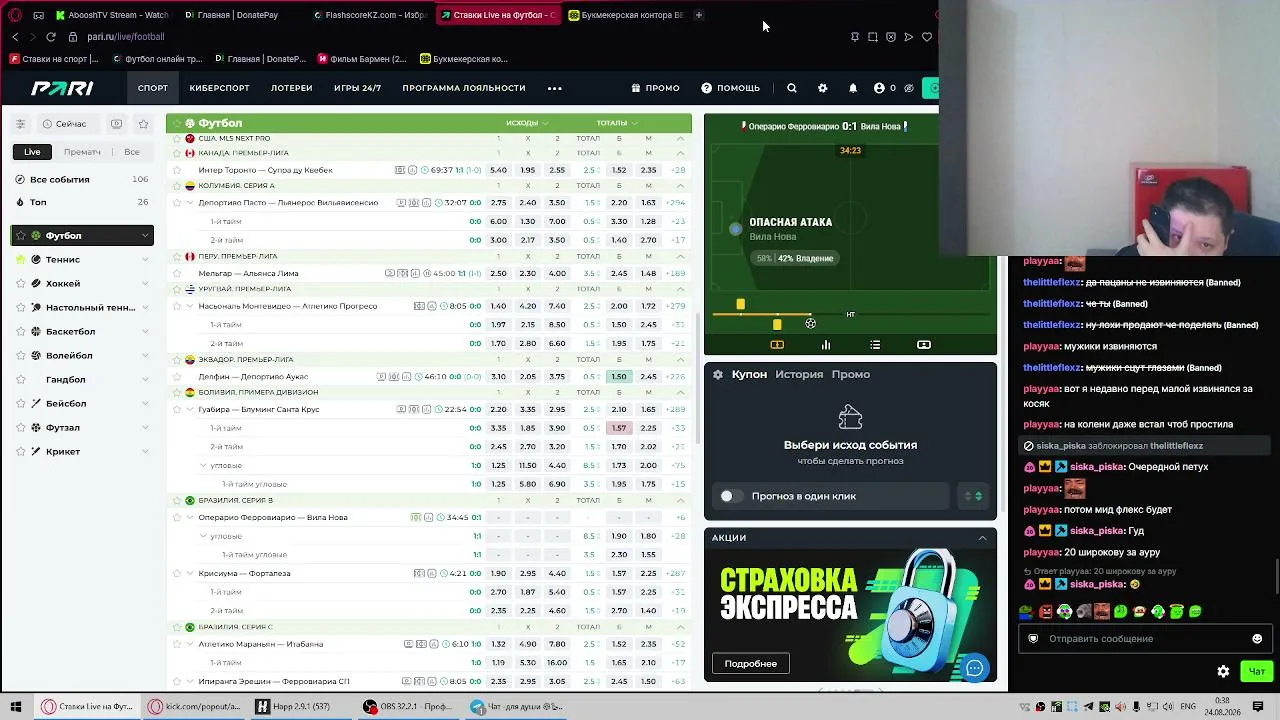
Task: Open PARI settings gear in header
Action: [822, 88]
